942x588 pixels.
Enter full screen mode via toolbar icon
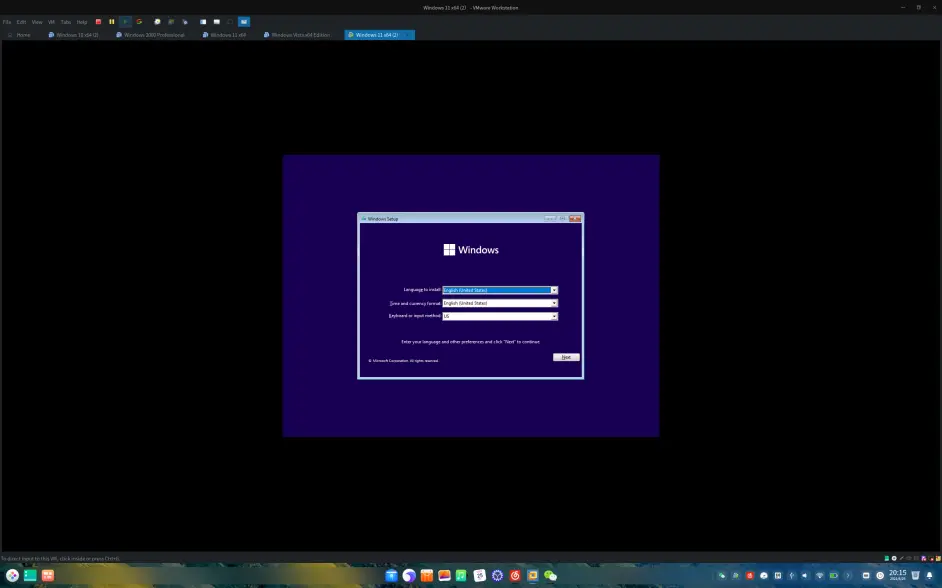(230, 22)
